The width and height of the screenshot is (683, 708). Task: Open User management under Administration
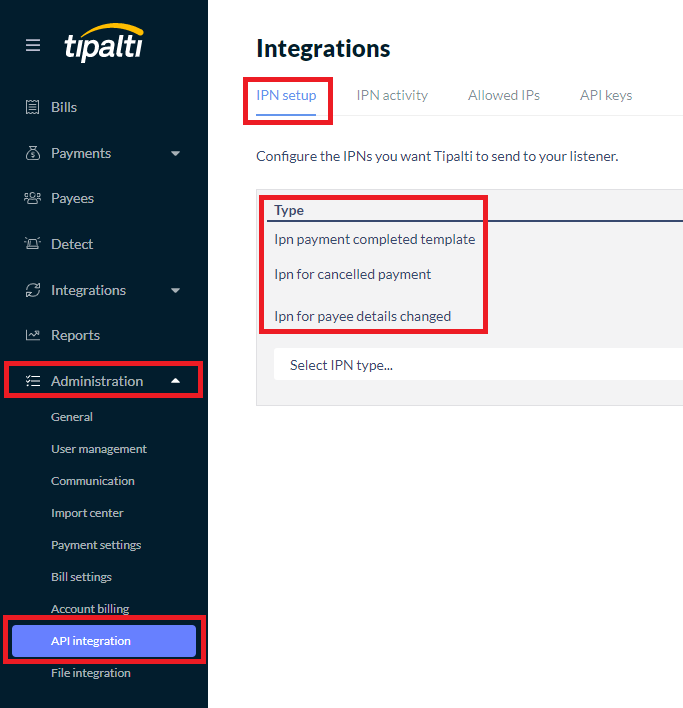[99, 449]
